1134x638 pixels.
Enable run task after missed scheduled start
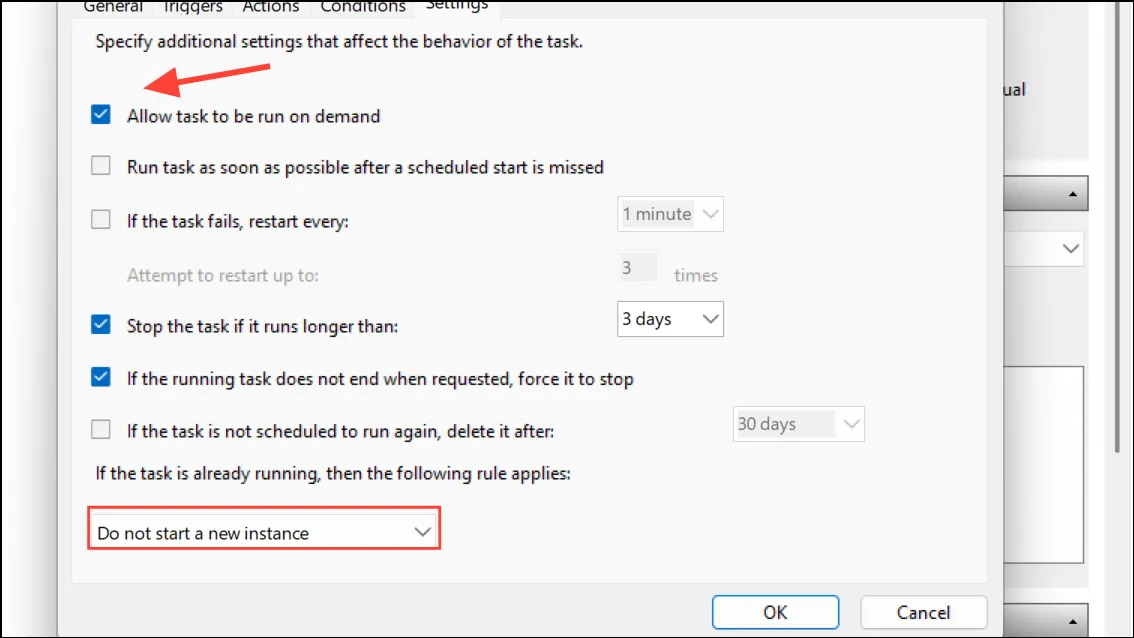101,166
